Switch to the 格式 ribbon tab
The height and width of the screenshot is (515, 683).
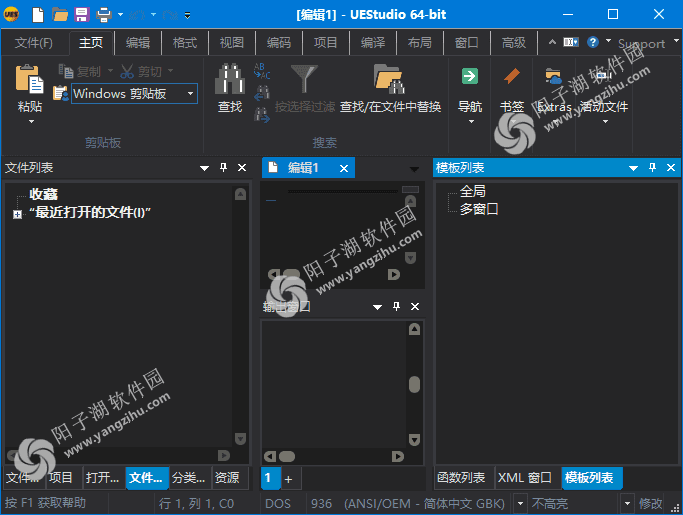185,43
